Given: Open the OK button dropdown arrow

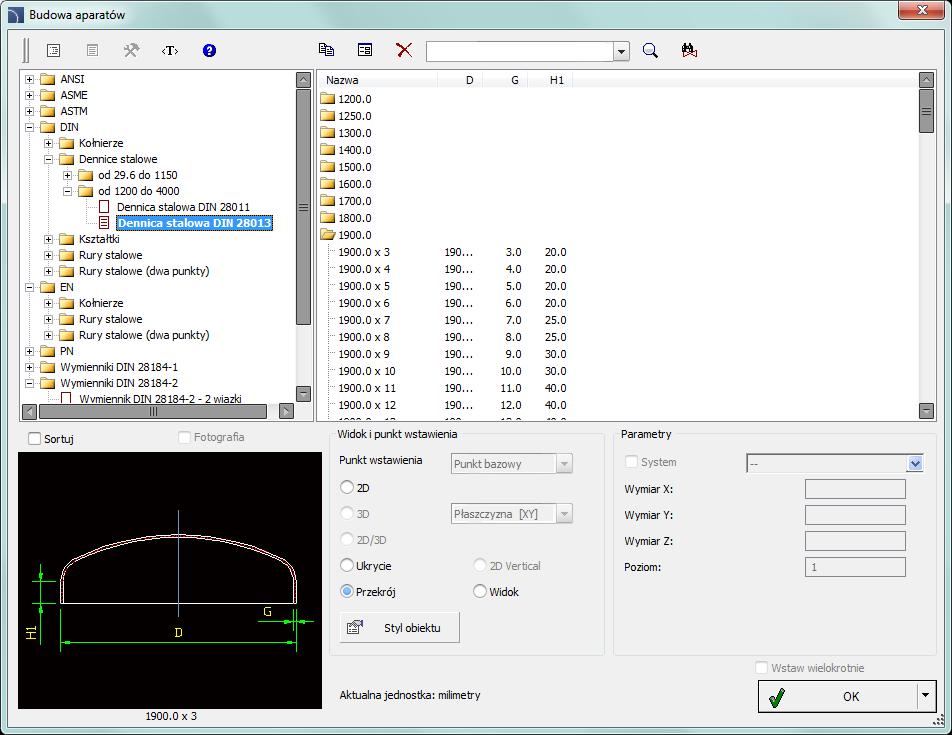Looking at the screenshot, I should (926, 696).
